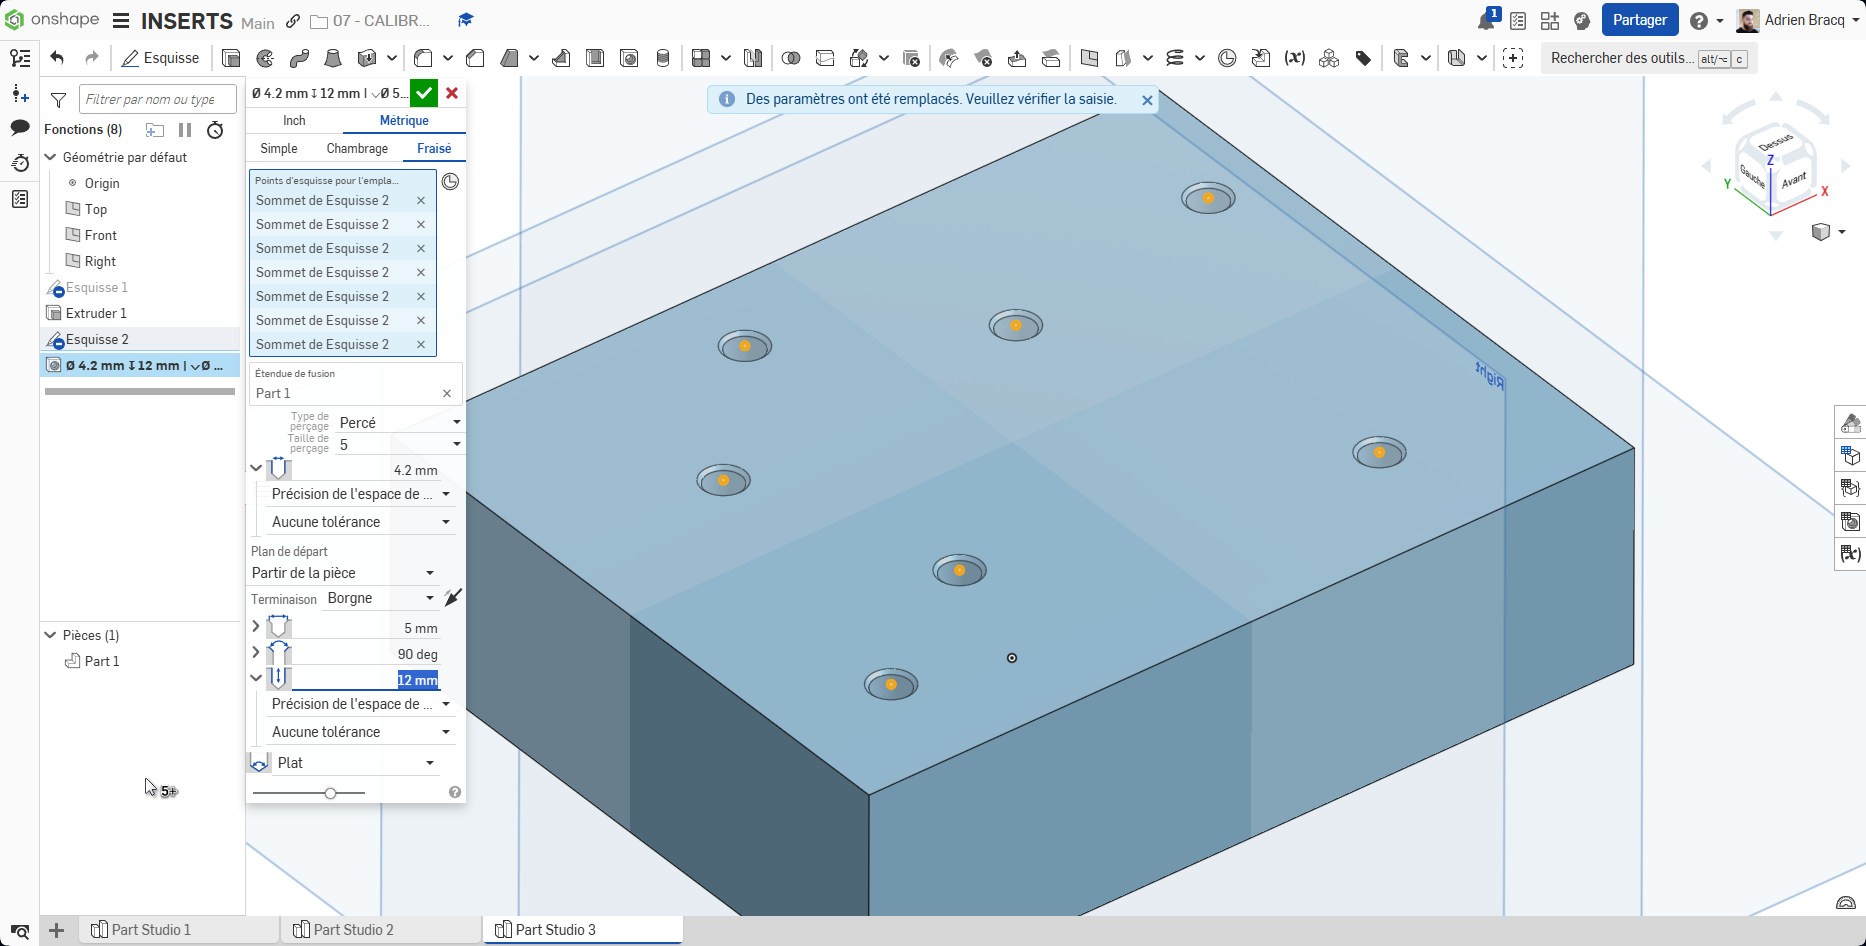Click the Esquisse sketch button
This screenshot has width=1866, height=946.
pyautogui.click(x=160, y=58)
